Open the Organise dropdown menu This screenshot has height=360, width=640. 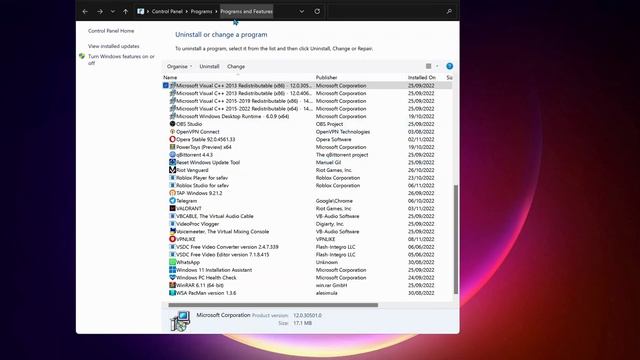[179, 66]
